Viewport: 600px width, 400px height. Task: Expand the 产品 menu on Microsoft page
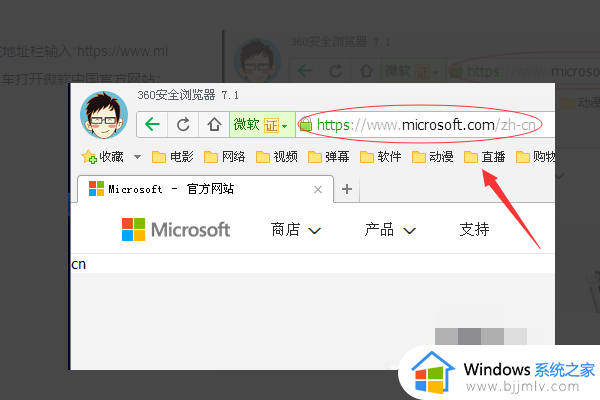[390, 230]
